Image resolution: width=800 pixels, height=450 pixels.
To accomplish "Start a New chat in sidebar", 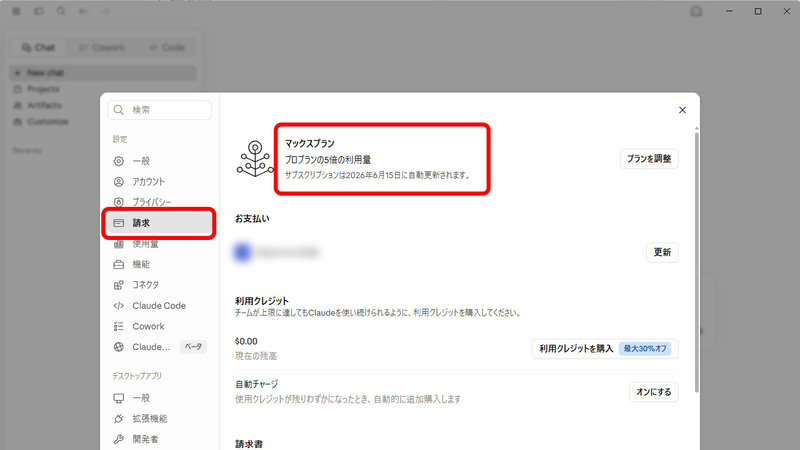I will click(103, 73).
